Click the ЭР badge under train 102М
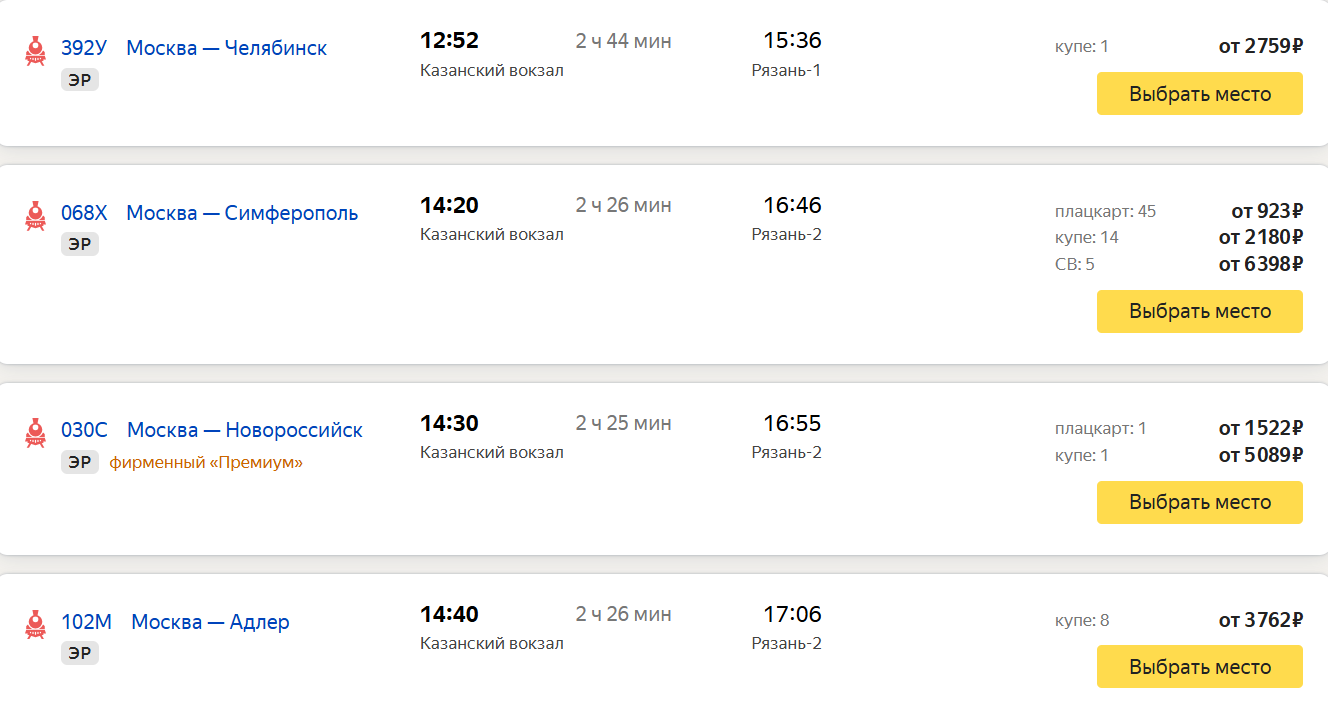This screenshot has width=1328, height=708. [80, 653]
